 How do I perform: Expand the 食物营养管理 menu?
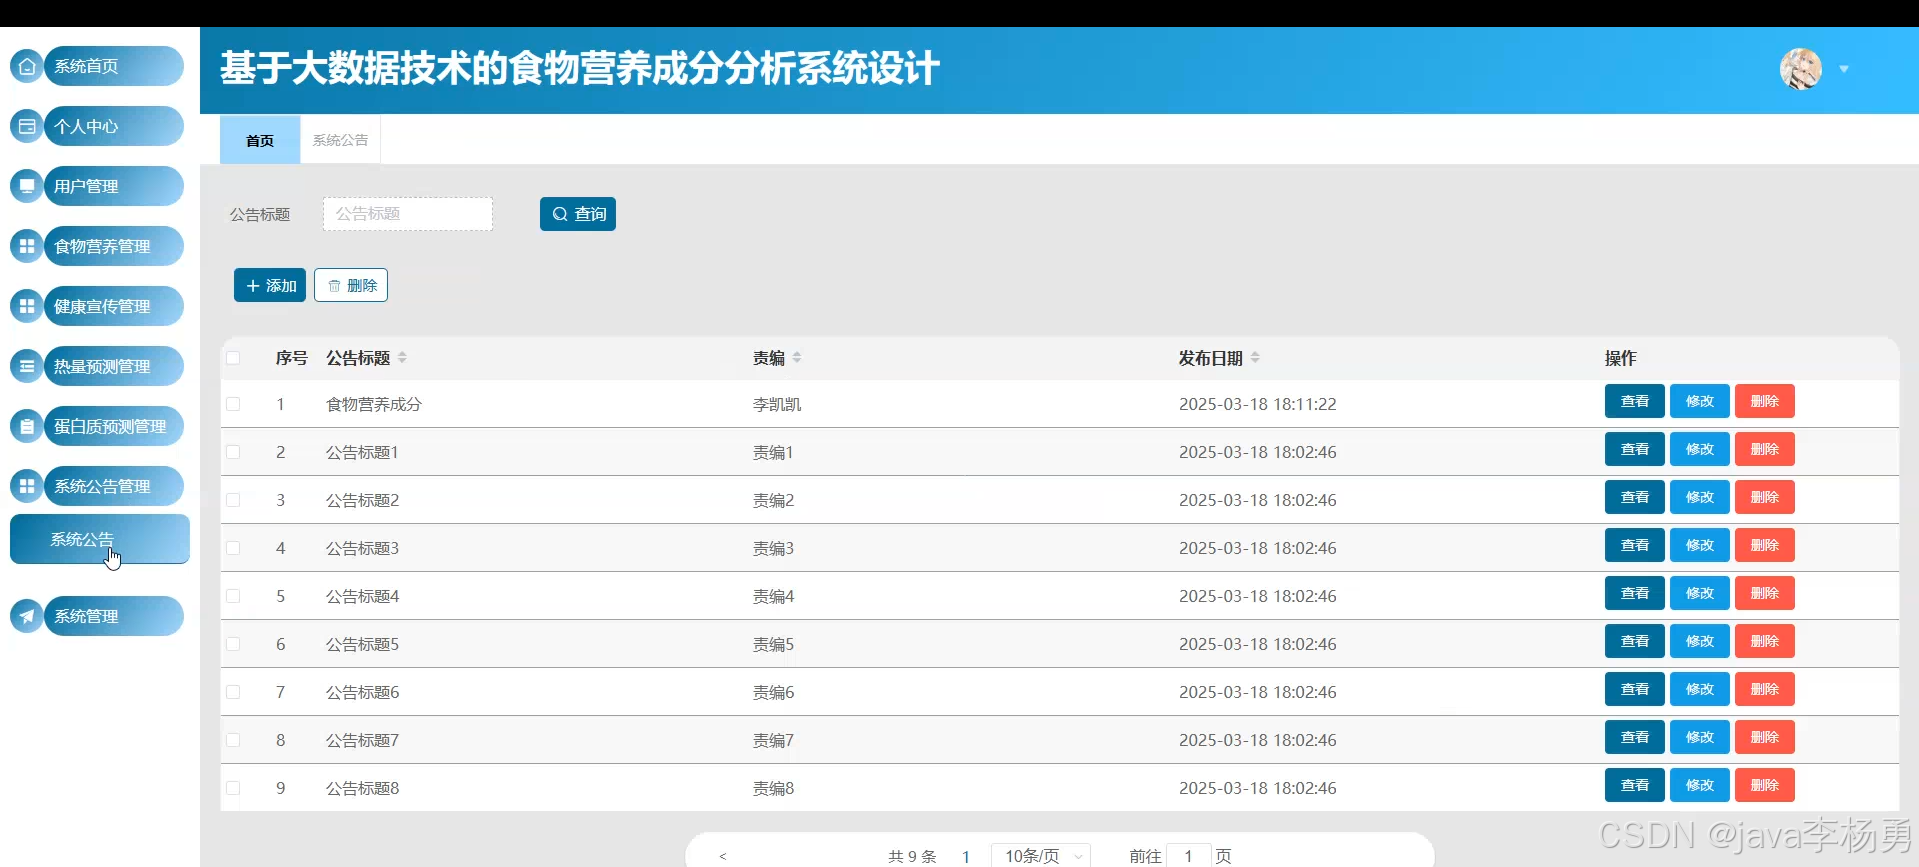click(113, 246)
